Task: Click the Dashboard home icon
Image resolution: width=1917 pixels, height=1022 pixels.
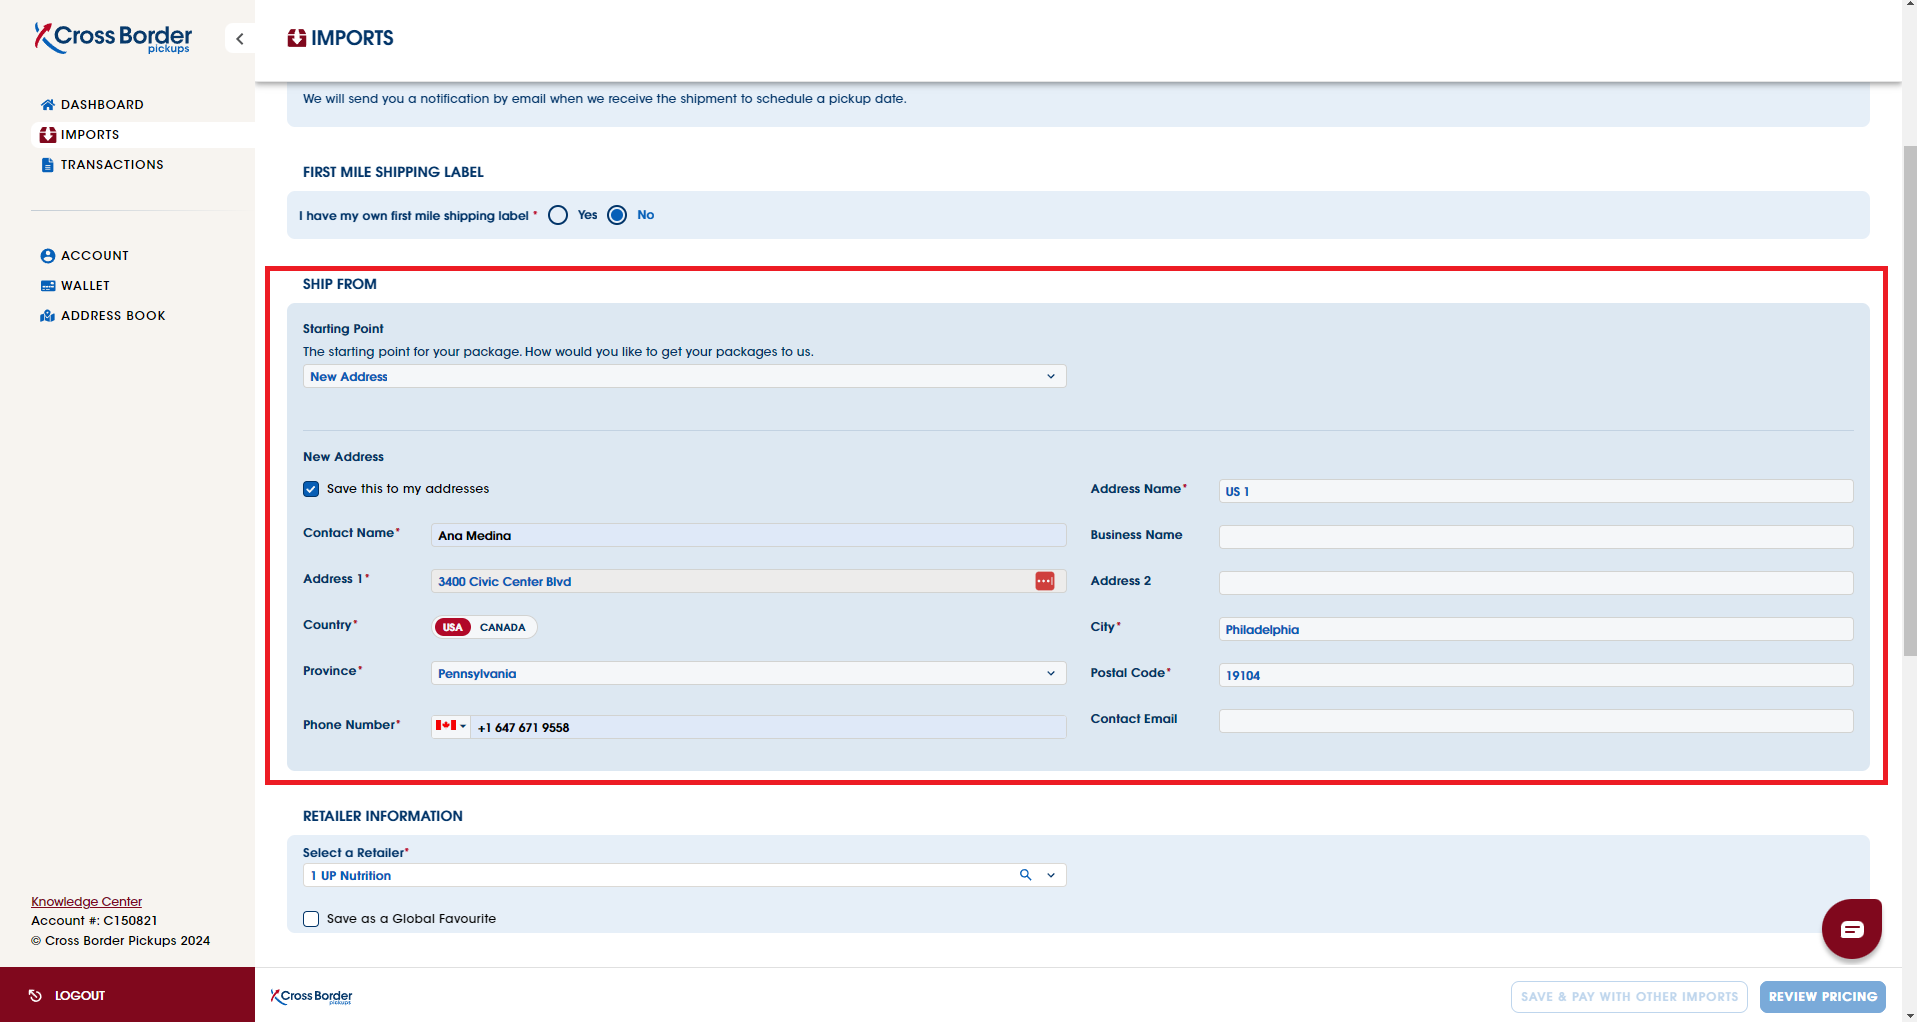Action: pos(47,105)
